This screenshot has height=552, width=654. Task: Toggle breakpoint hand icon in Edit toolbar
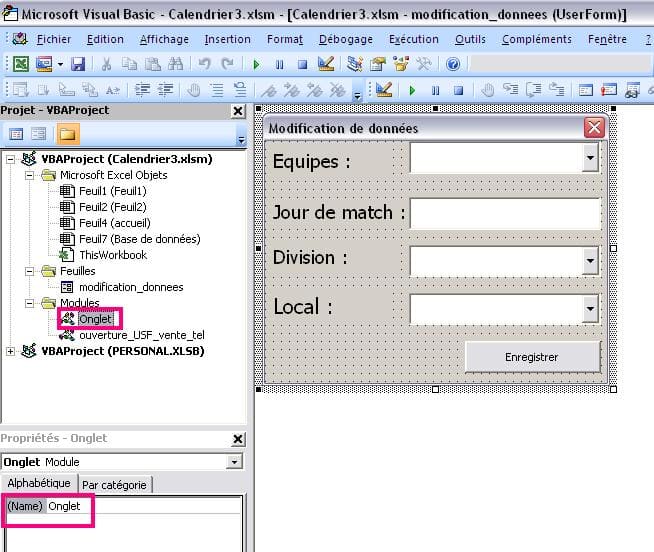tap(194, 90)
